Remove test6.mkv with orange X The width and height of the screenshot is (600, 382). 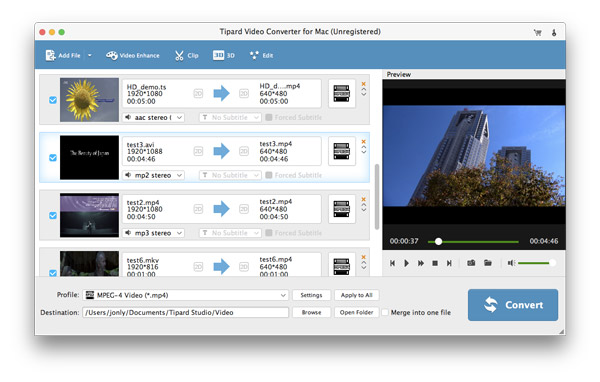click(x=364, y=257)
